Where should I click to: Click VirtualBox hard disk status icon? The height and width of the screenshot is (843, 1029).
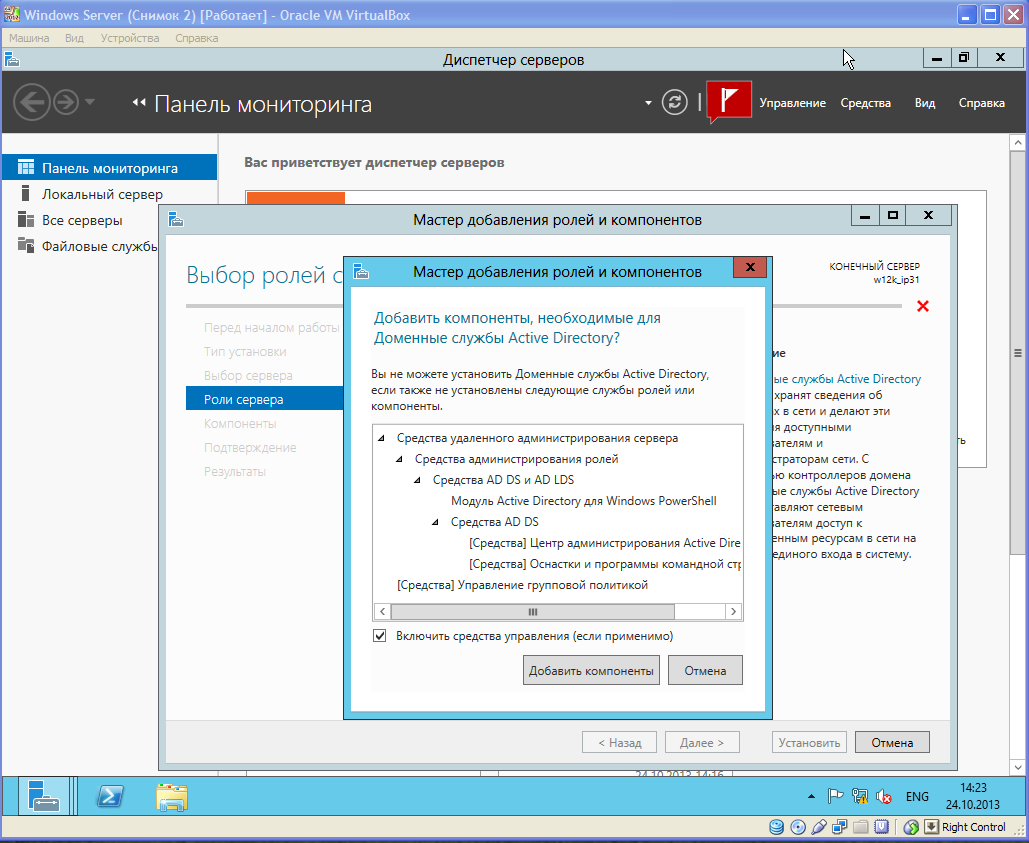click(776, 827)
